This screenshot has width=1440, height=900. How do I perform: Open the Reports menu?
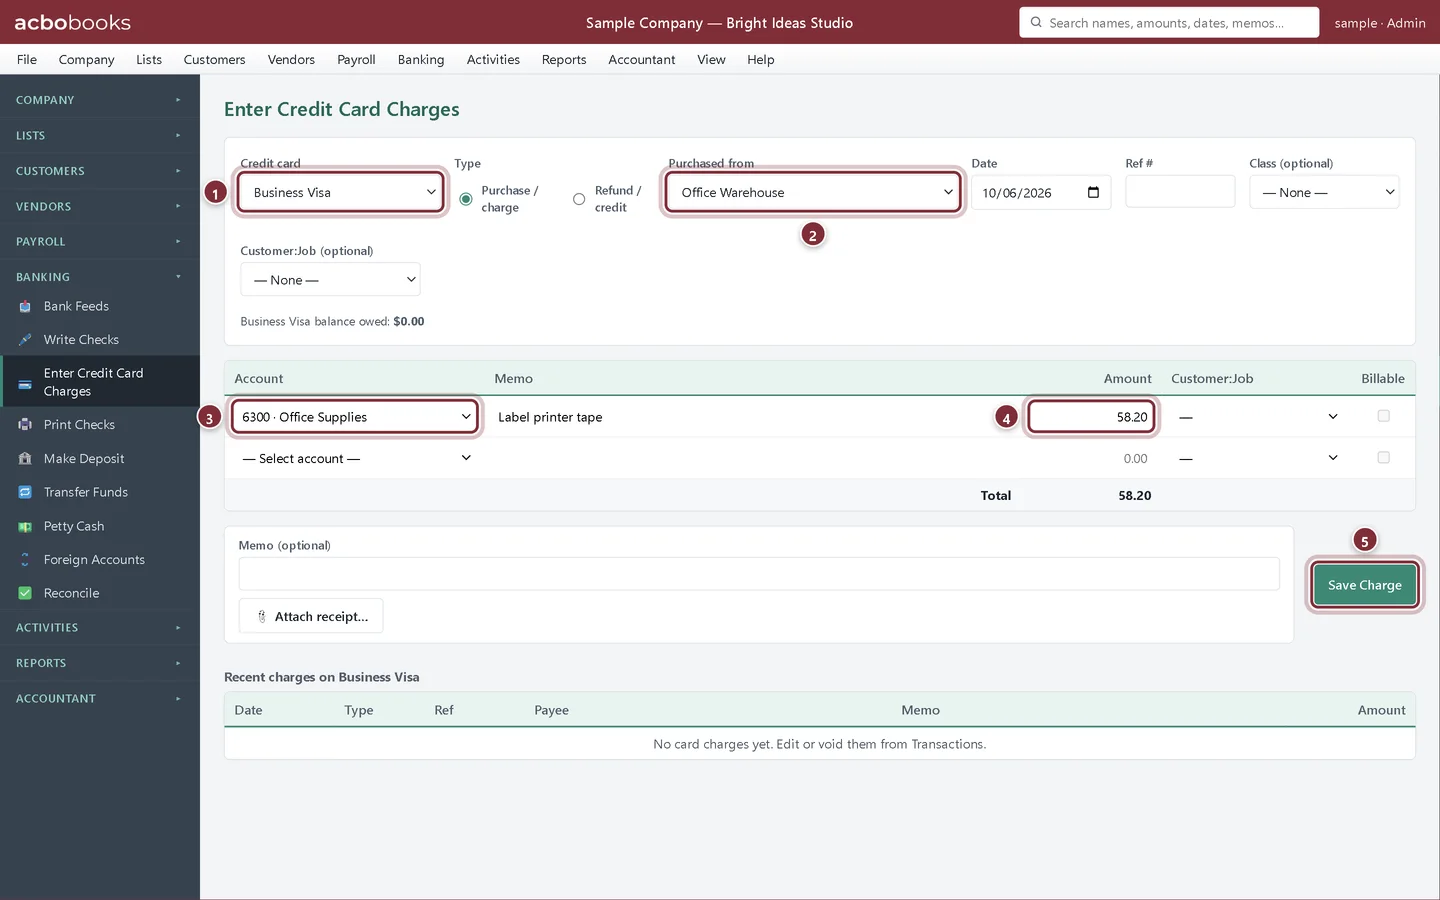coord(564,60)
